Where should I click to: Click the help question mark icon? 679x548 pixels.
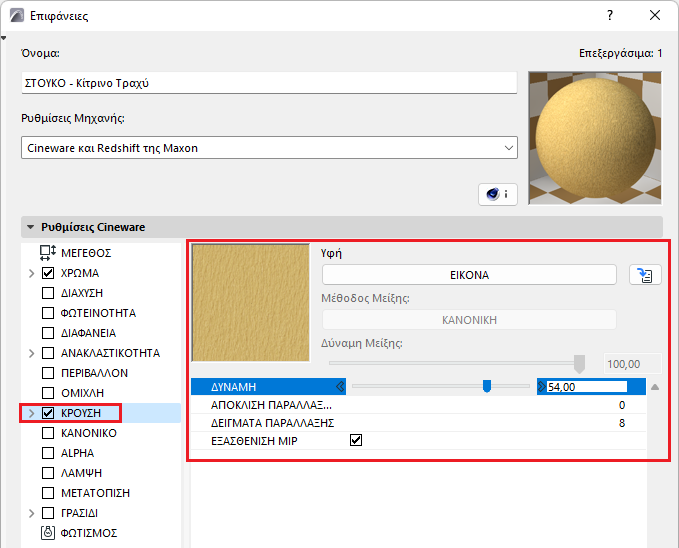[610, 16]
